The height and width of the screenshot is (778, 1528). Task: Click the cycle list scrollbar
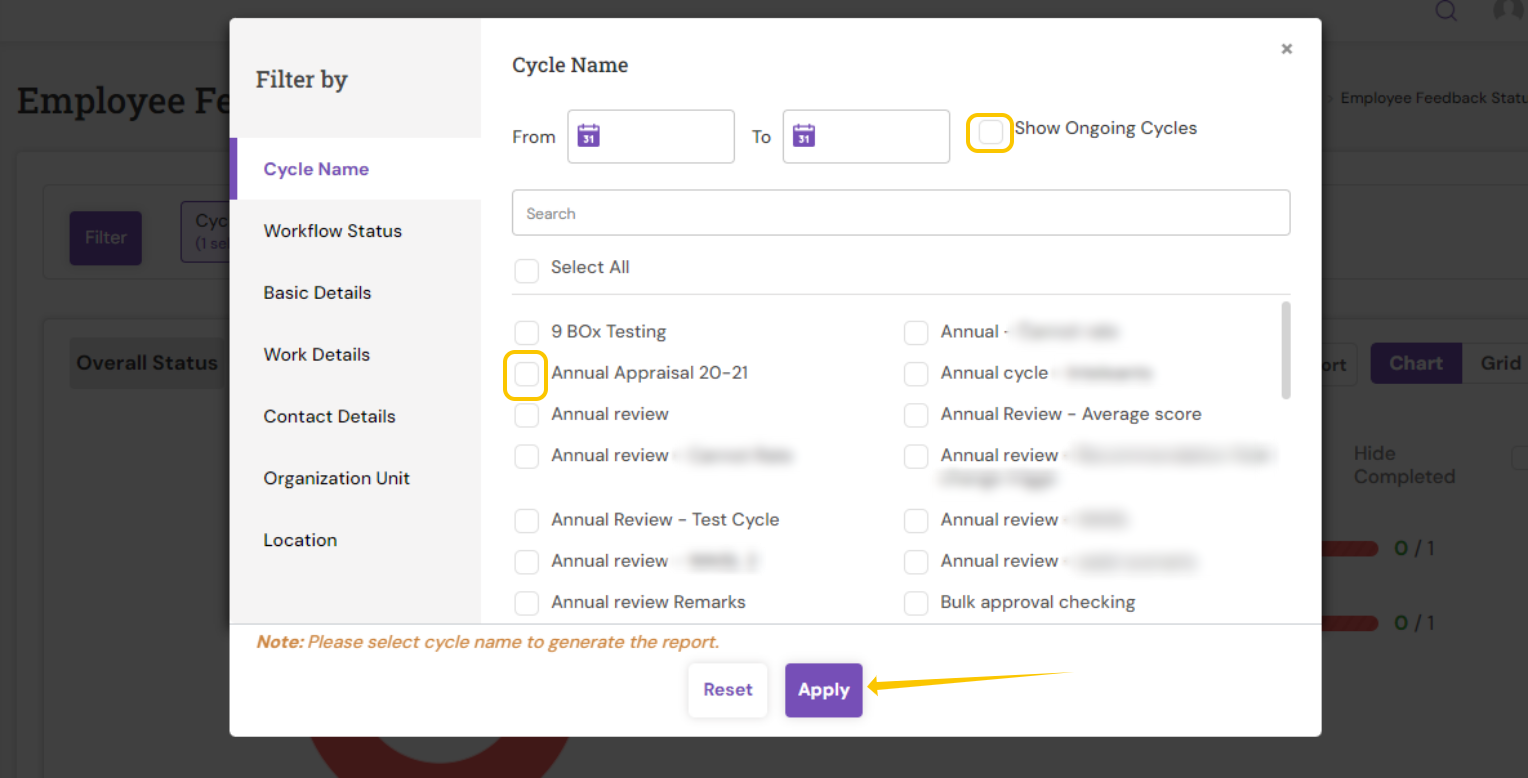1286,350
